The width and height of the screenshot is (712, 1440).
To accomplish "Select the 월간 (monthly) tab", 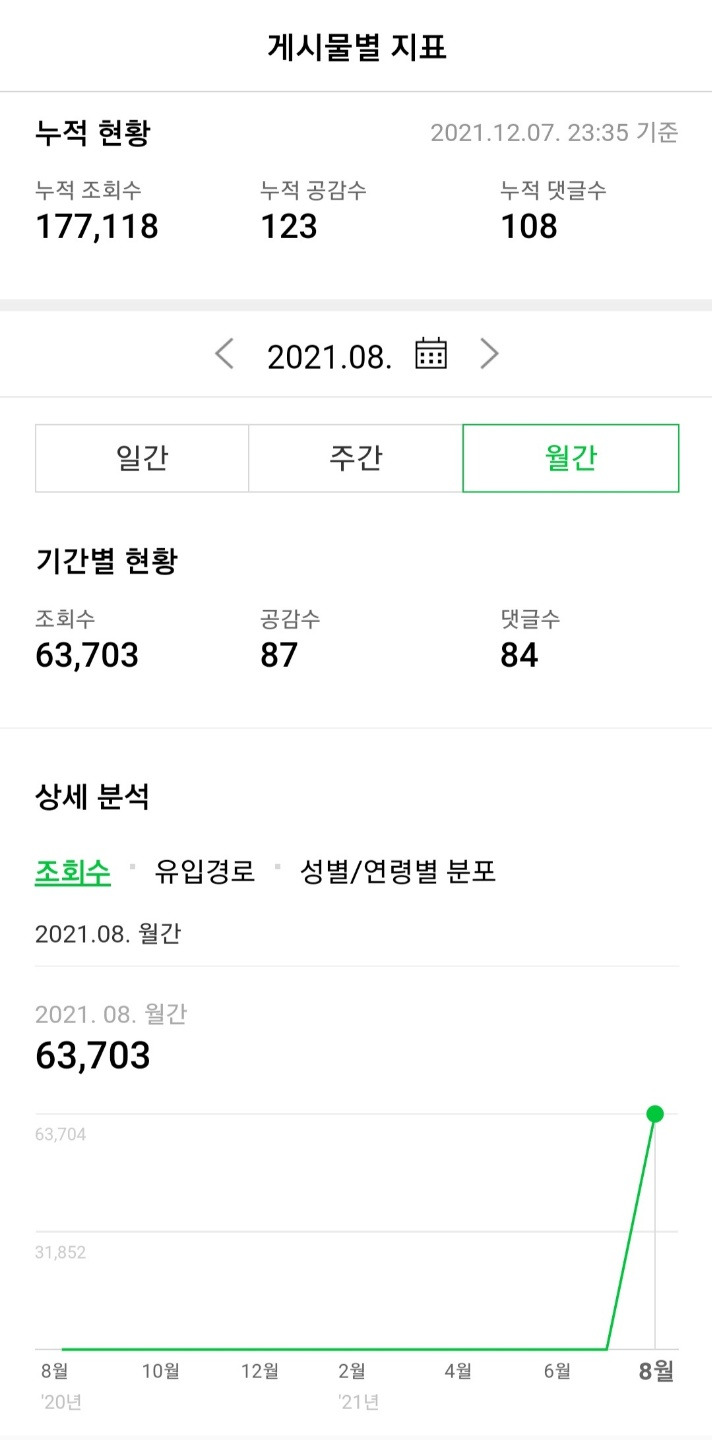I will point(569,458).
